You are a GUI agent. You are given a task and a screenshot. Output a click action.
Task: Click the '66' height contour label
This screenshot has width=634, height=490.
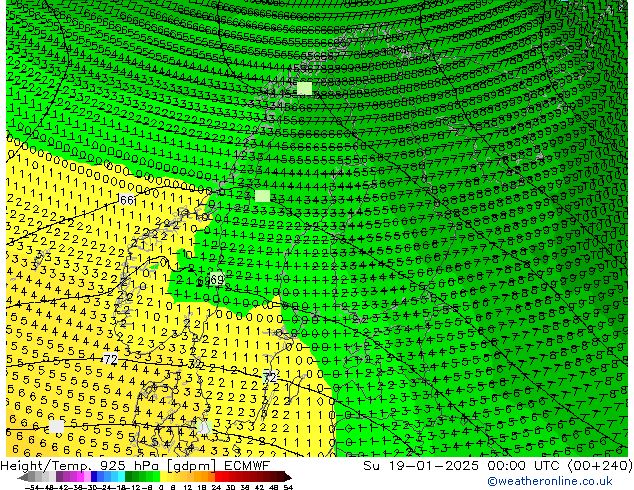coord(127,200)
